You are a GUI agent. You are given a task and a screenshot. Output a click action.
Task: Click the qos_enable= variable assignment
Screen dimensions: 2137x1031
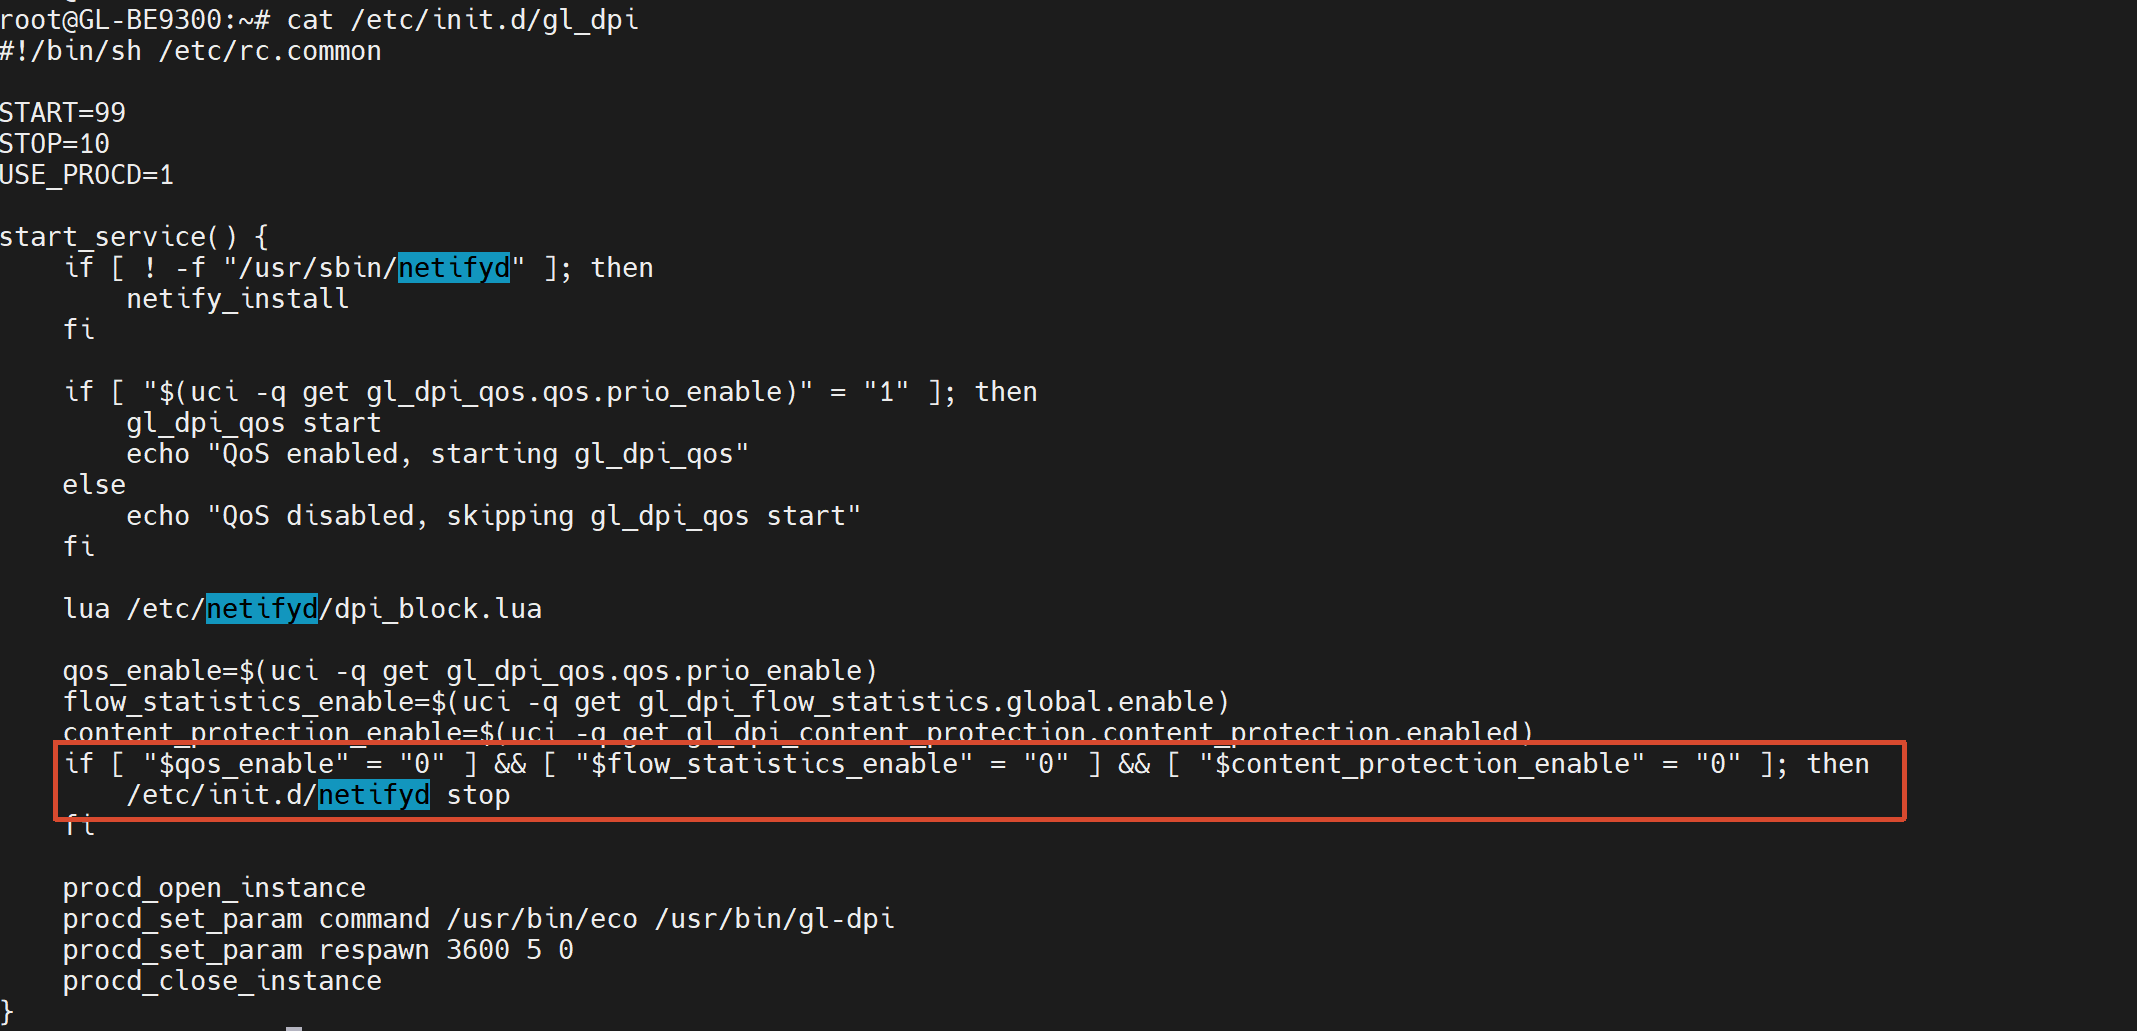click(470, 671)
